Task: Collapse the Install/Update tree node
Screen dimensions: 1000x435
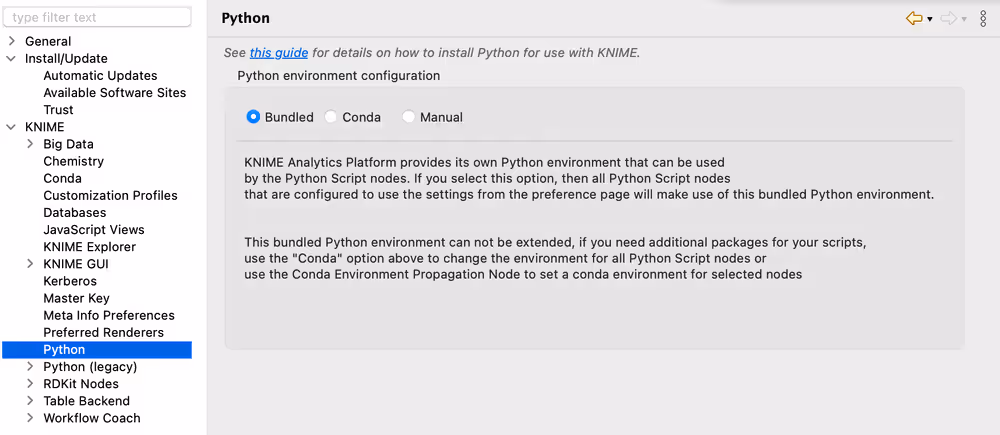Action: click(x=12, y=58)
